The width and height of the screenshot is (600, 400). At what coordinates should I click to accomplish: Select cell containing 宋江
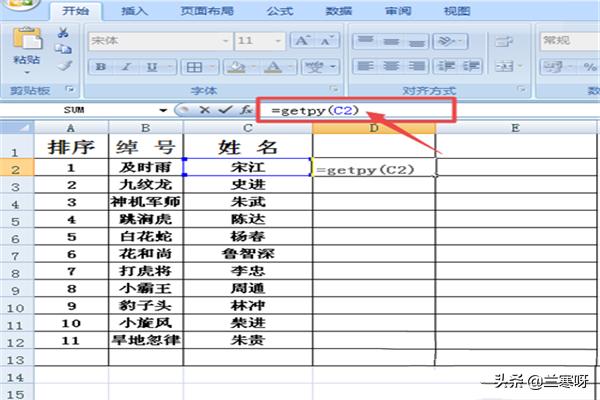(248, 168)
